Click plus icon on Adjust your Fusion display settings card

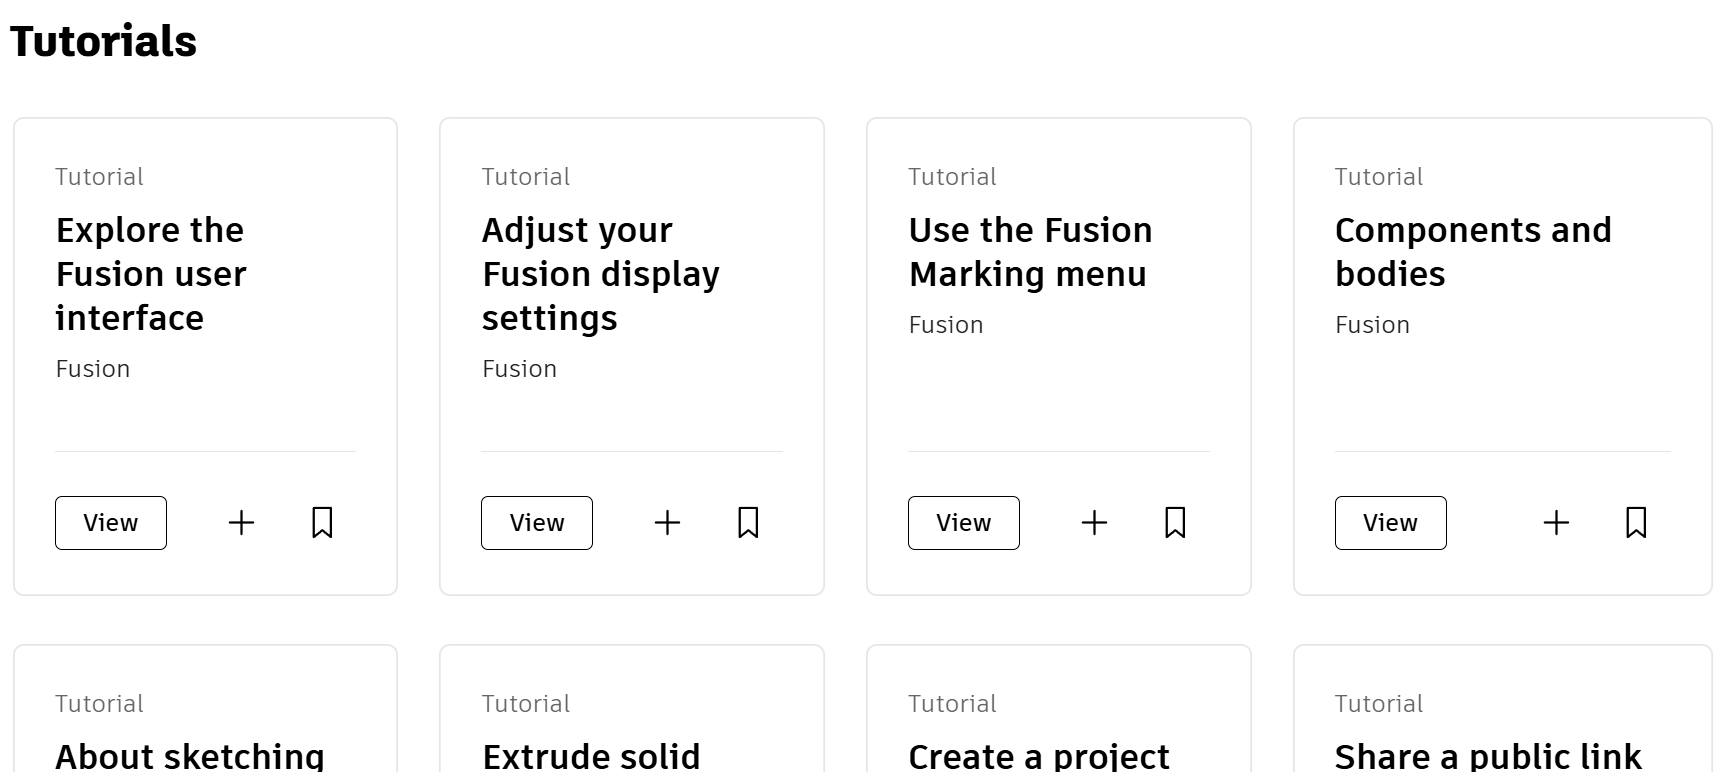tap(667, 523)
